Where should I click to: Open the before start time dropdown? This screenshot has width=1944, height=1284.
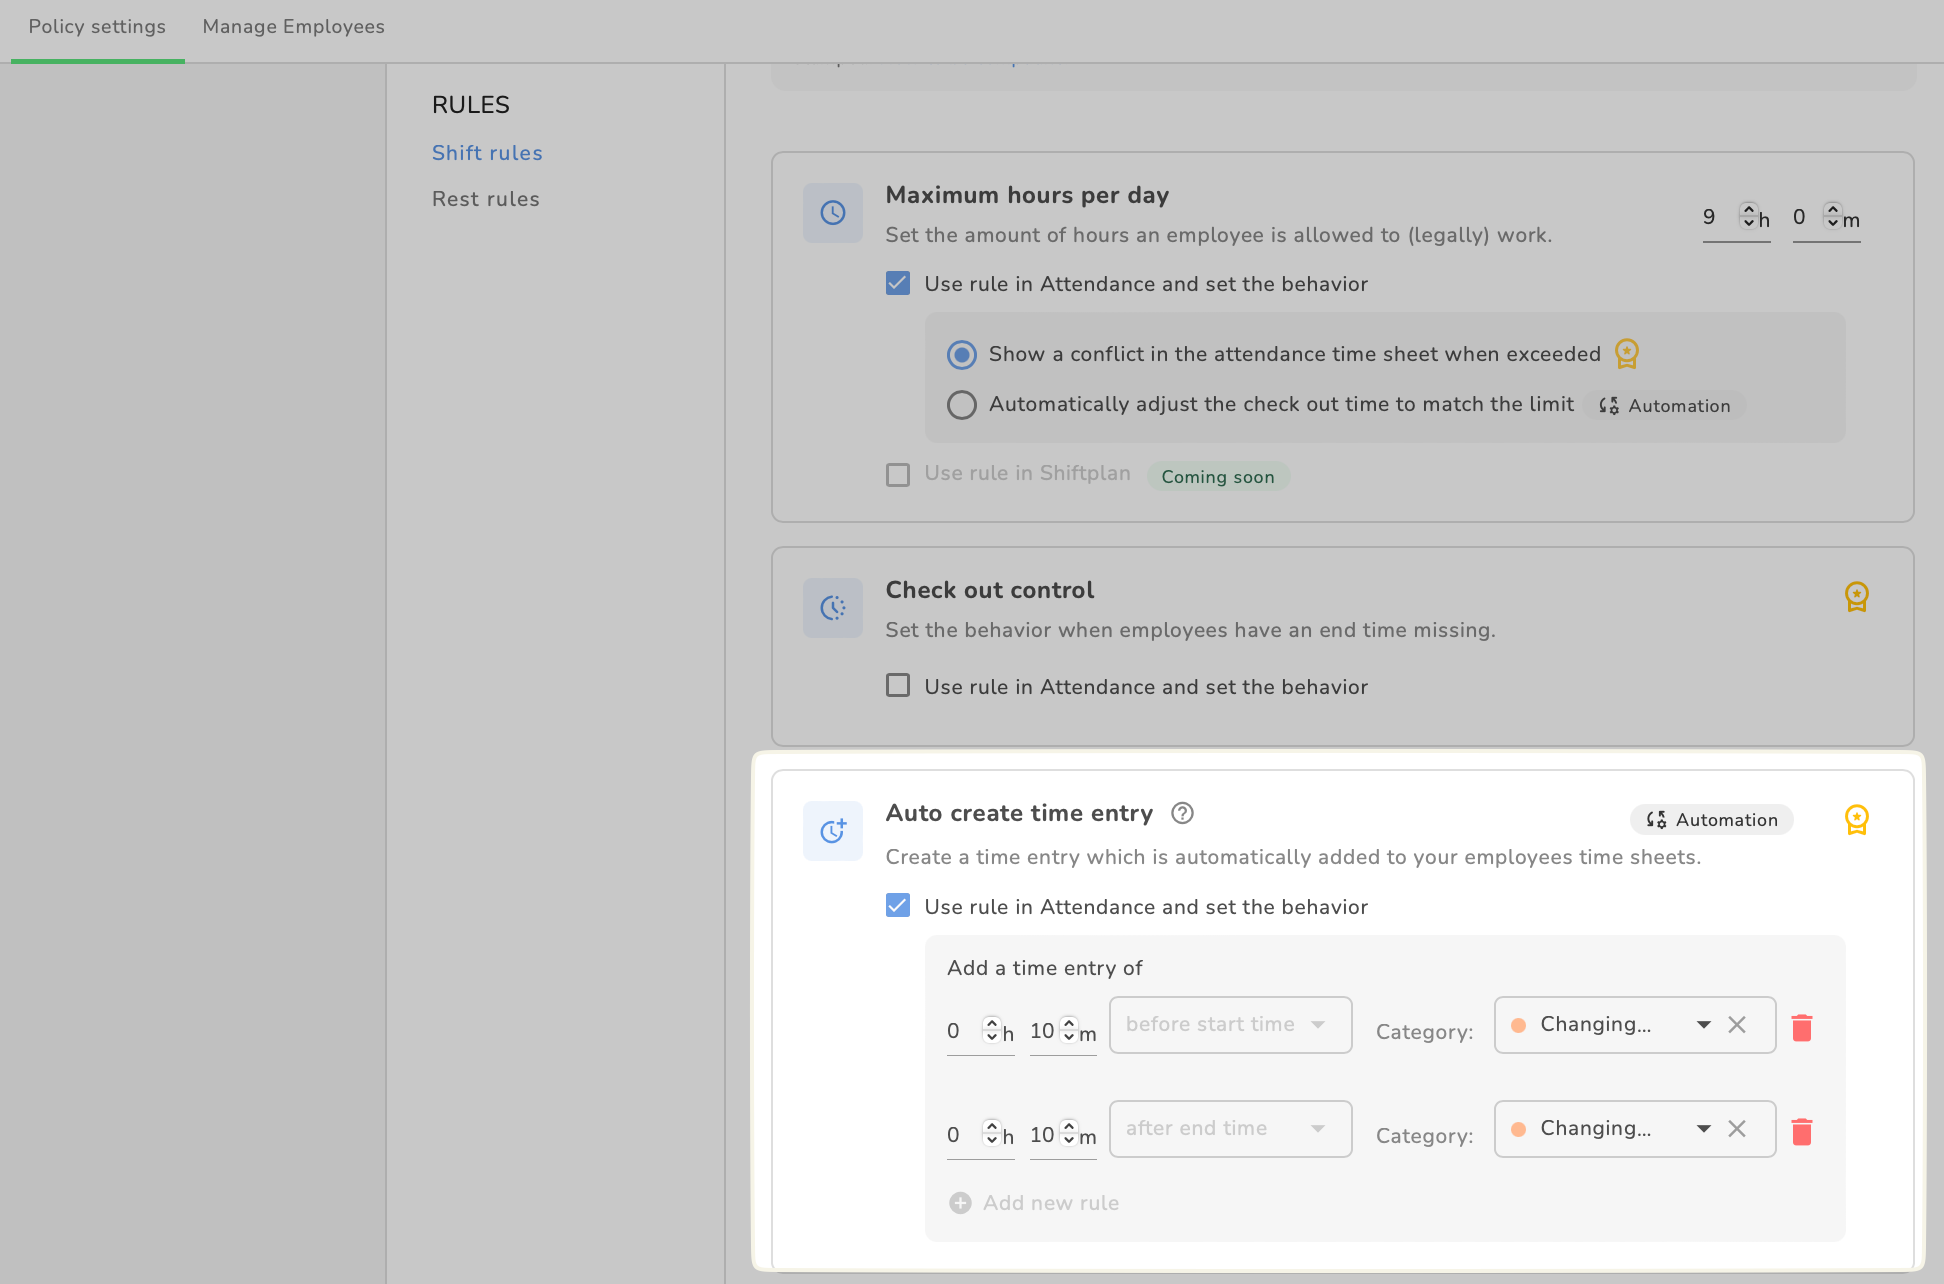pos(1230,1025)
